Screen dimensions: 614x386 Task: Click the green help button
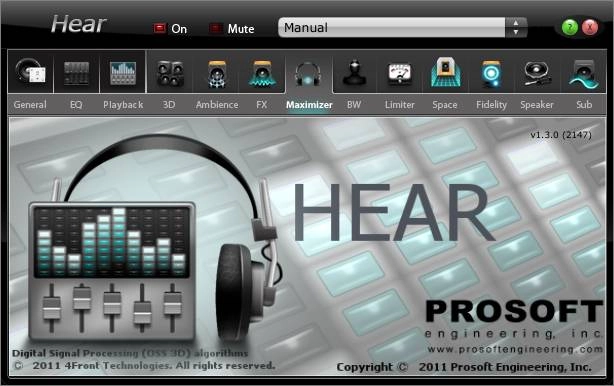570,27
